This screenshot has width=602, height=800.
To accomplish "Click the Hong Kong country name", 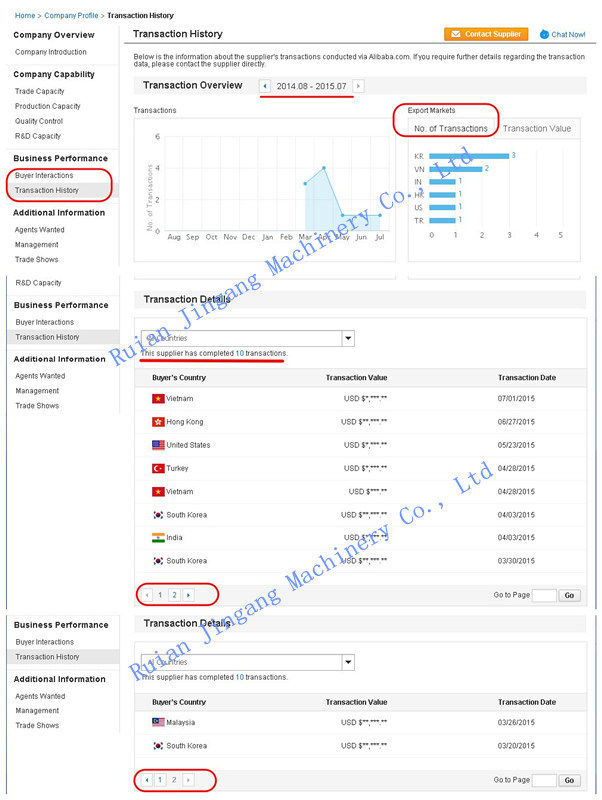I will point(185,422).
